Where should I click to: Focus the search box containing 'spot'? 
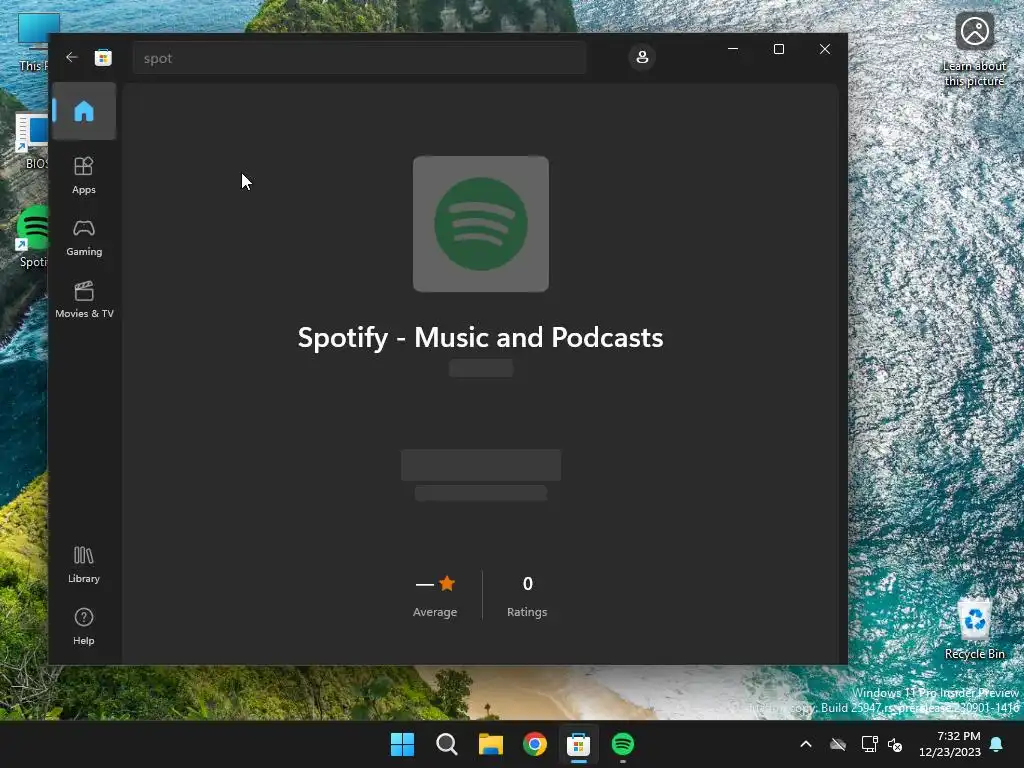click(x=359, y=58)
